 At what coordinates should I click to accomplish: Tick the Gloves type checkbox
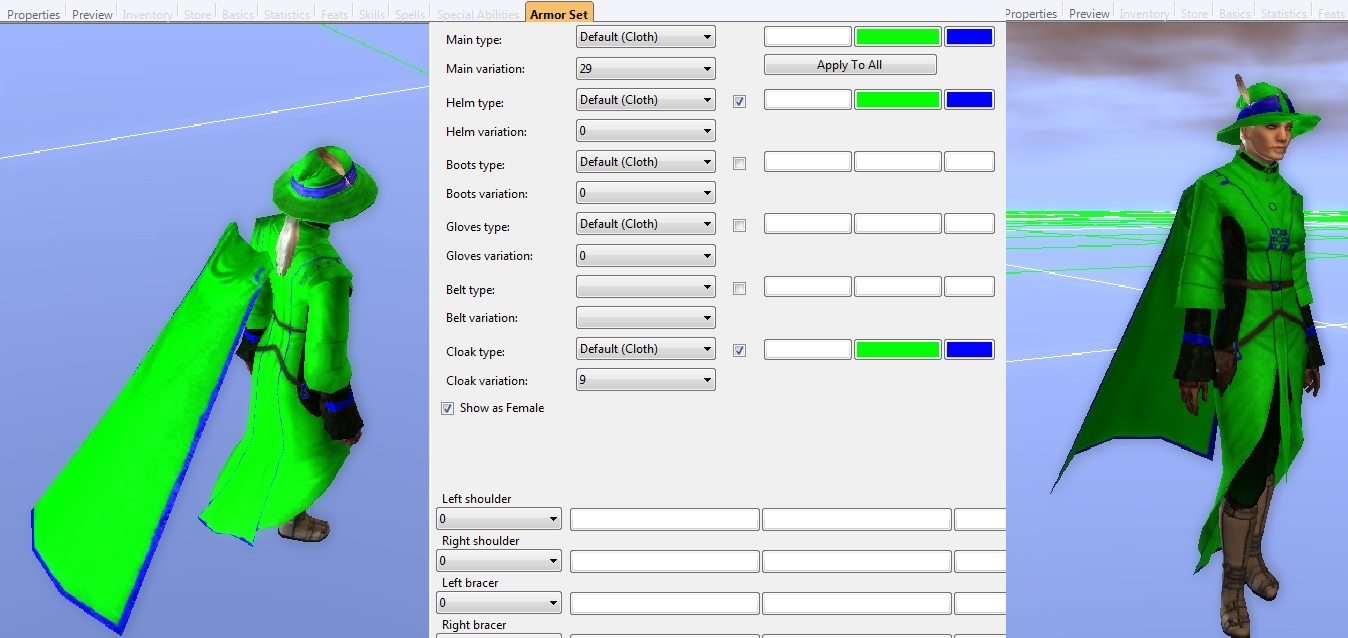pos(740,225)
